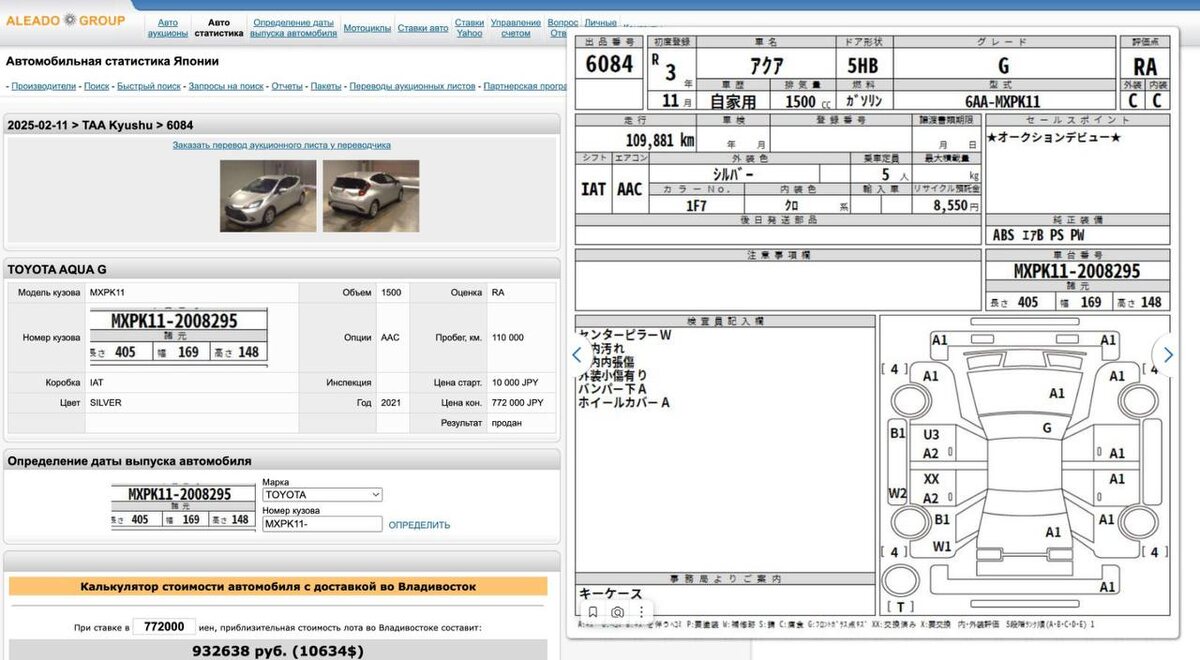The image size is (1200, 660).
Task: Click the Модель кузова value MXPK11
Action: coord(108,292)
